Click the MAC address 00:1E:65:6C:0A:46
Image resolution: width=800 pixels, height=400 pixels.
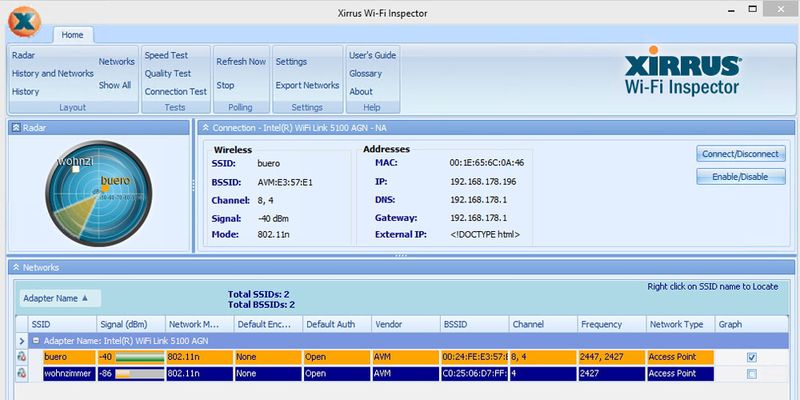[x=487, y=163]
